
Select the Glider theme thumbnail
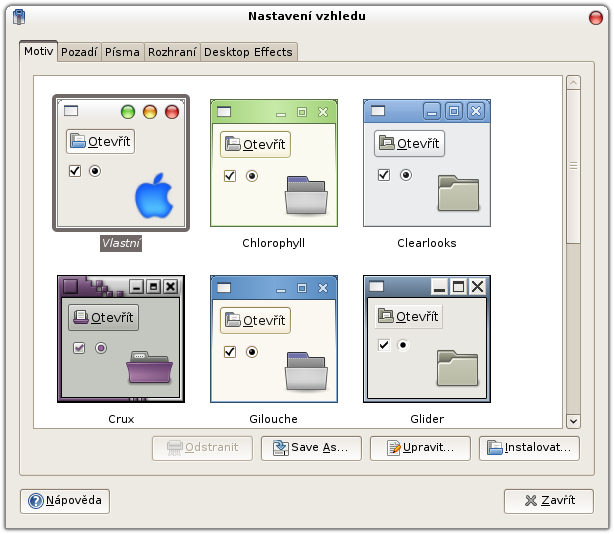click(427, 339)
